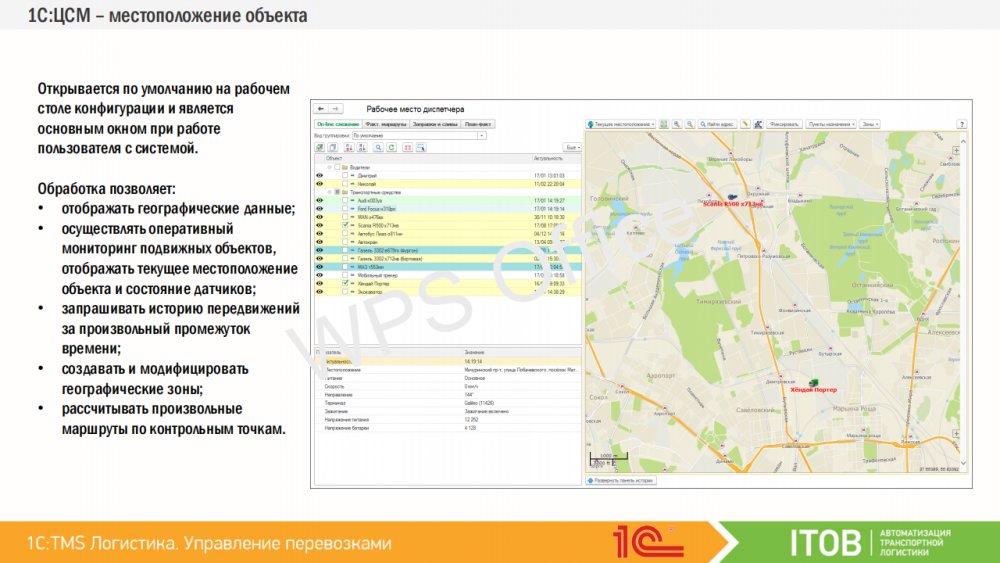
Task: Click the magnifier search icon above object list
Action: (377, 147)
